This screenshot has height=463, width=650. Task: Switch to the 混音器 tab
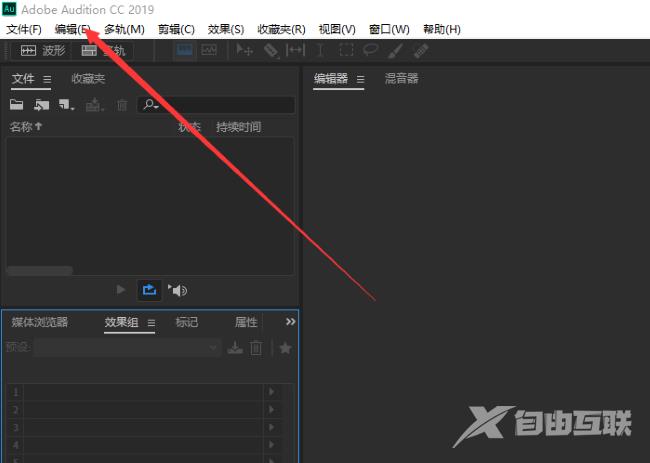click(401, 79)
